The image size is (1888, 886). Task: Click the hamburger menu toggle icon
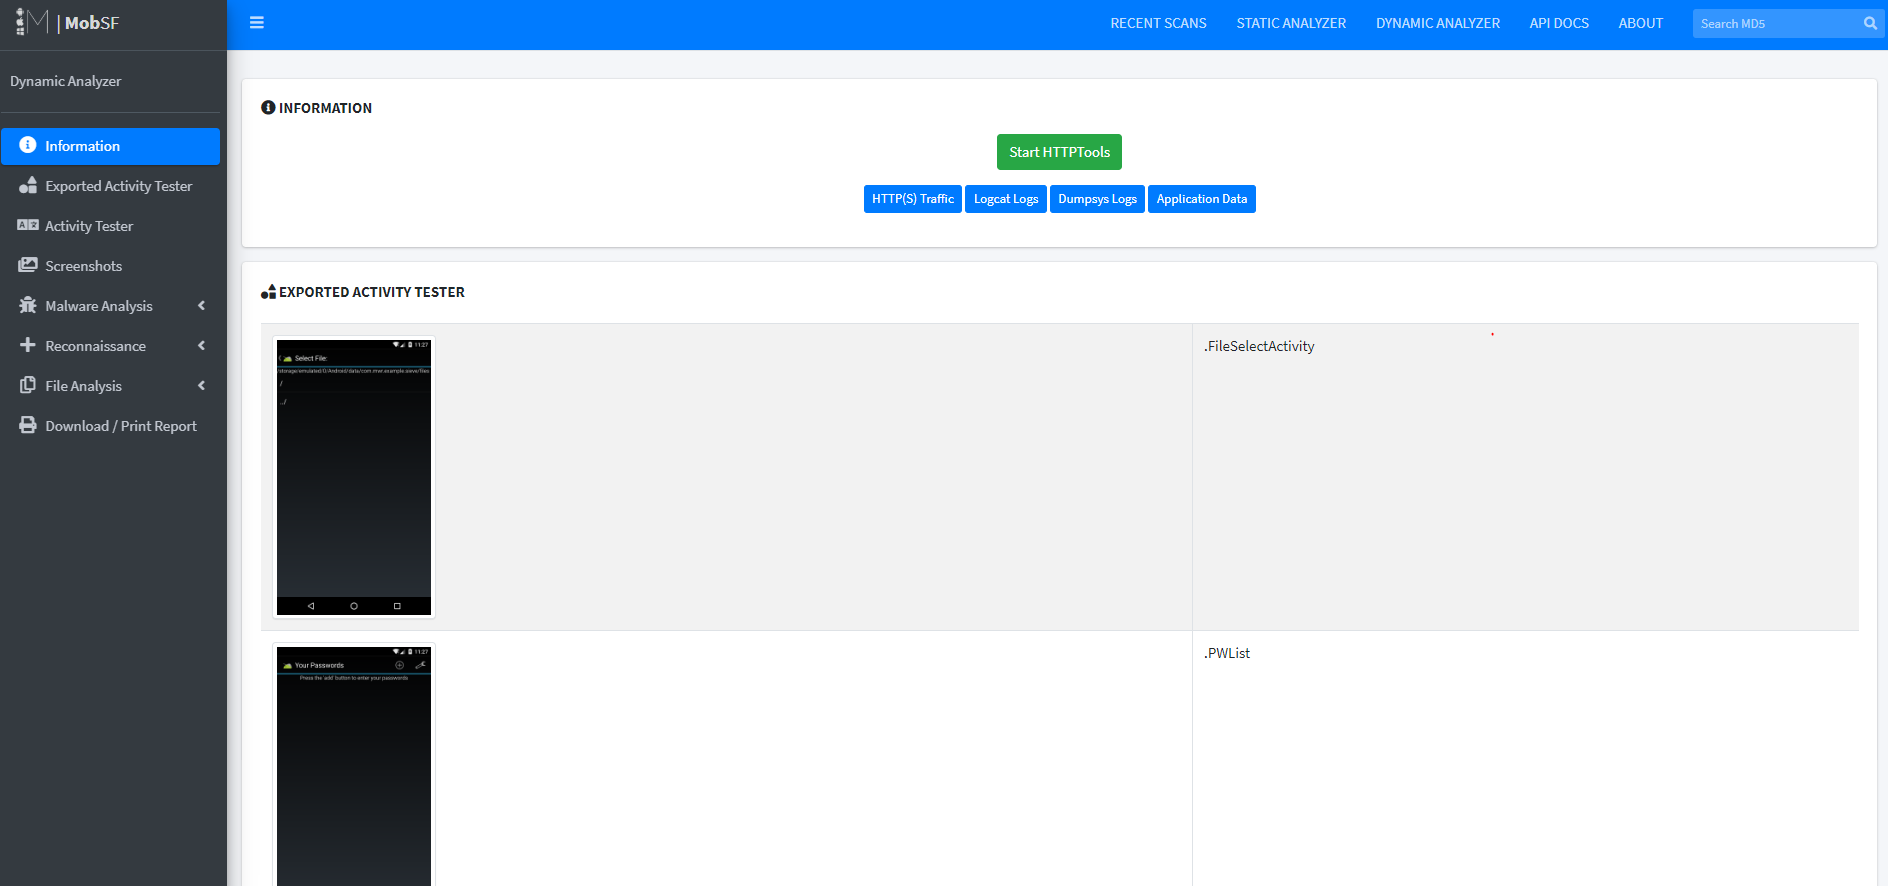(257, 23)
